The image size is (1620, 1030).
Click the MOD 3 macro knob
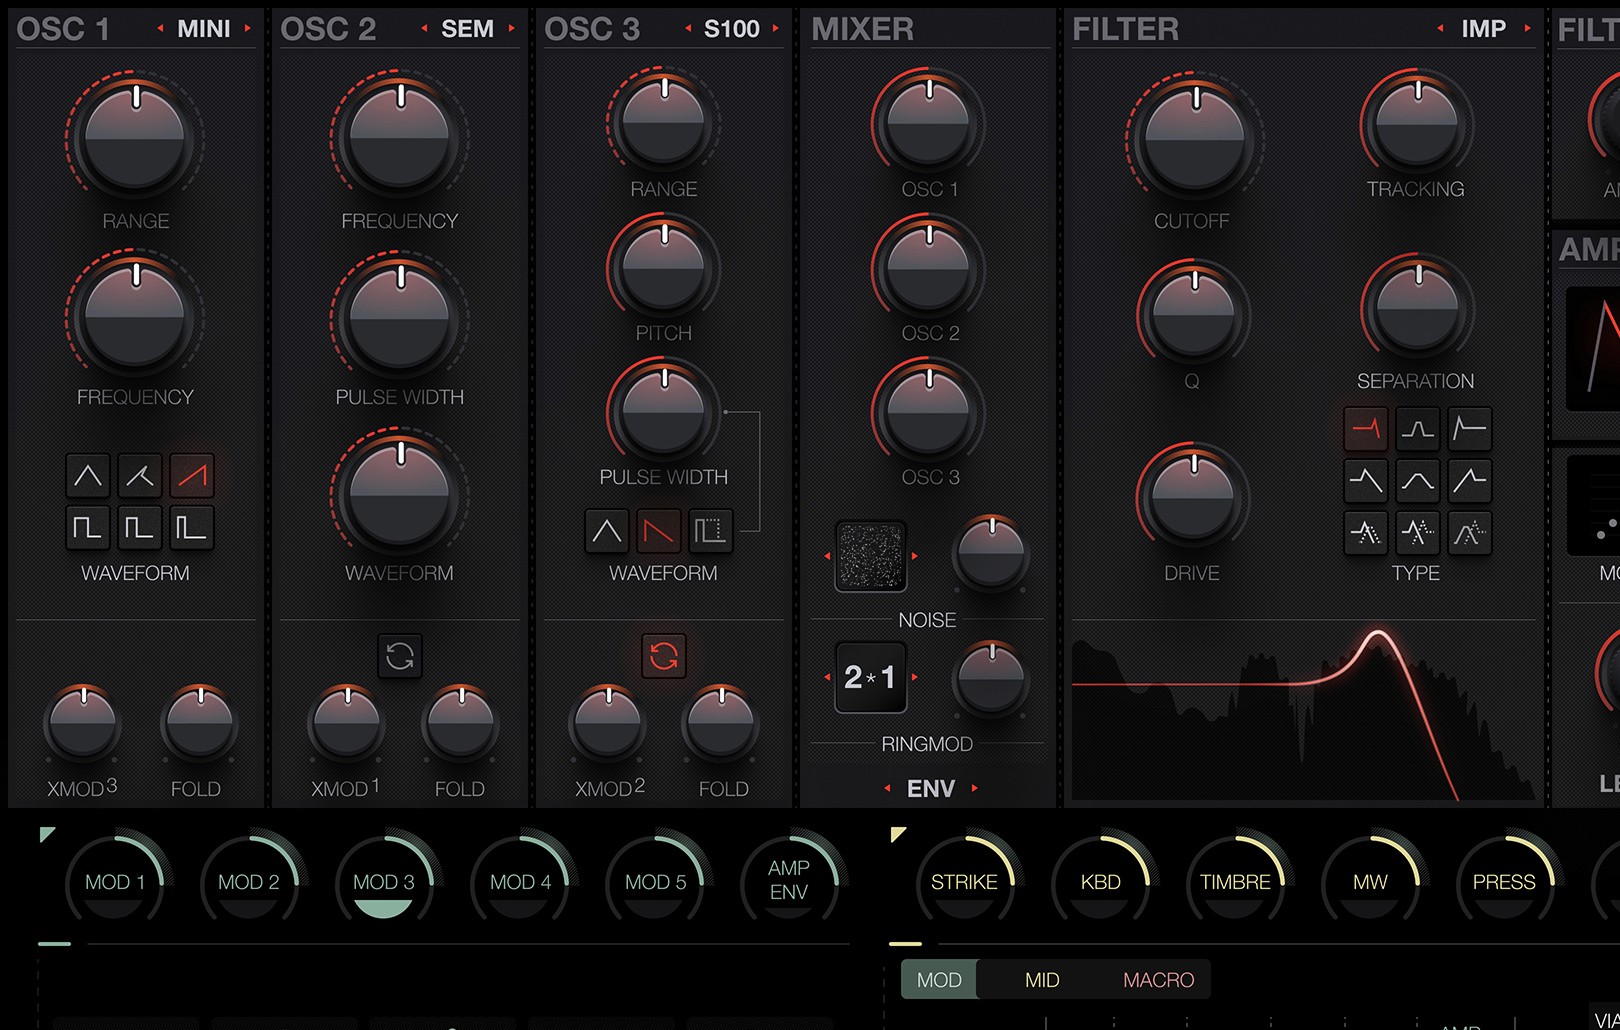[x=384, y=882]
